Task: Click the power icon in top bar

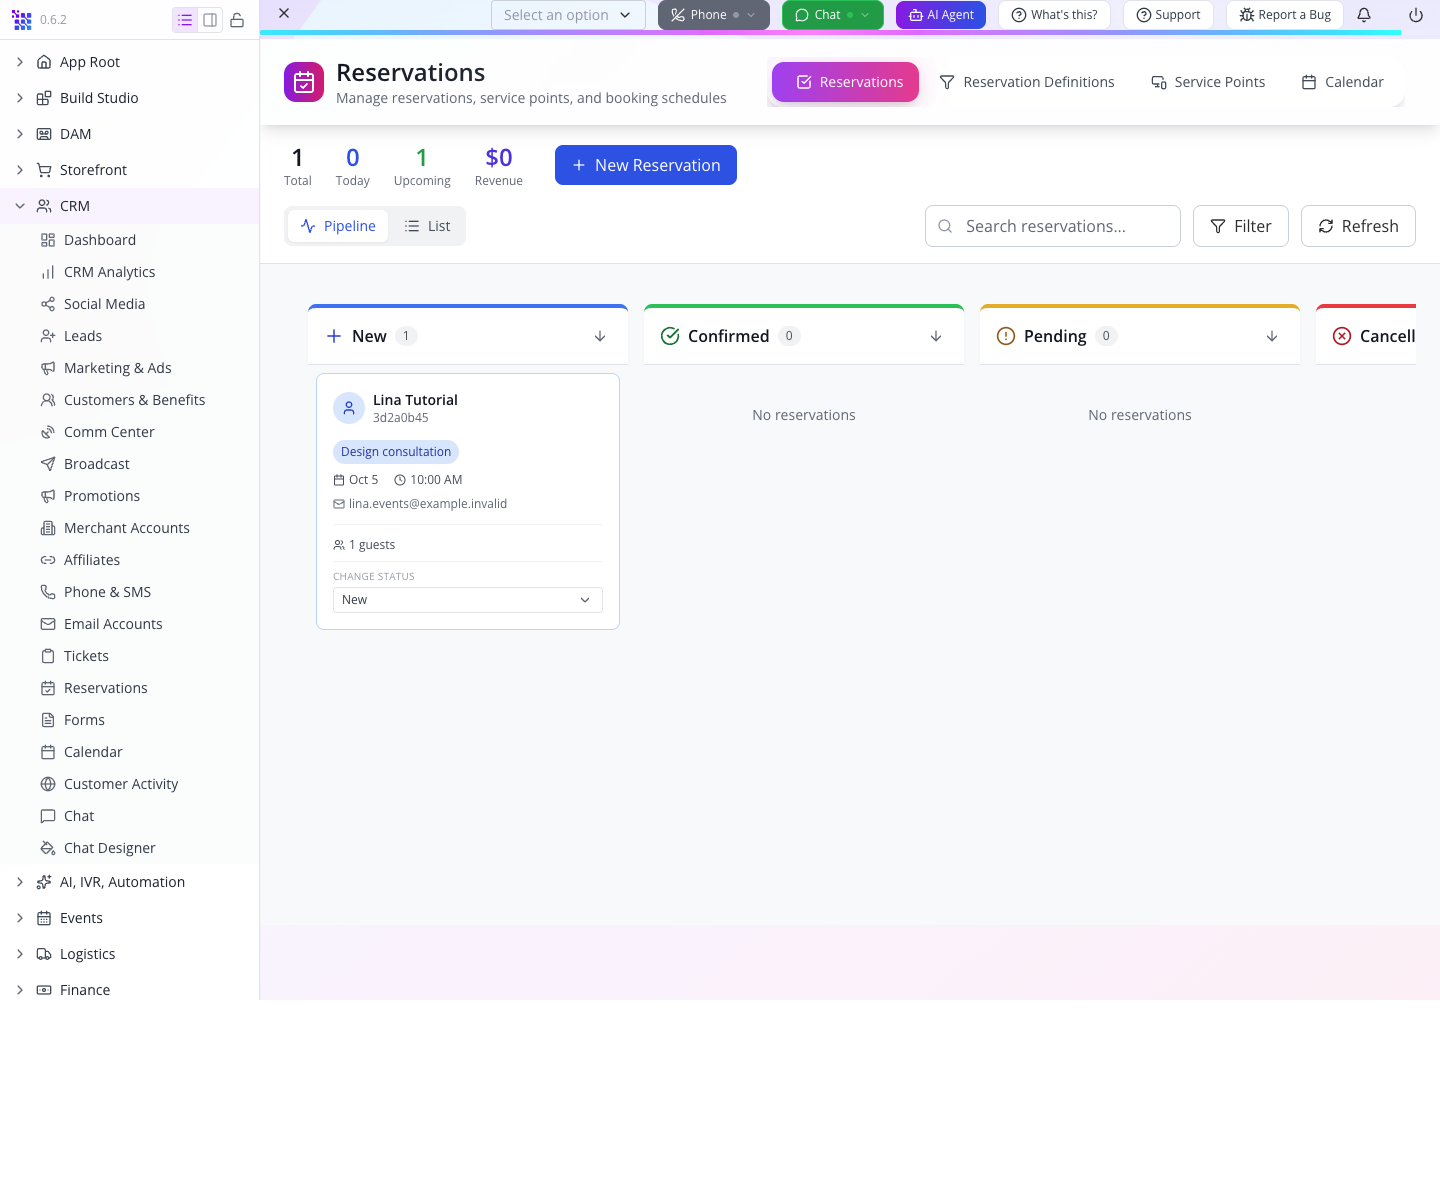Action: [x=1416, y=15]
